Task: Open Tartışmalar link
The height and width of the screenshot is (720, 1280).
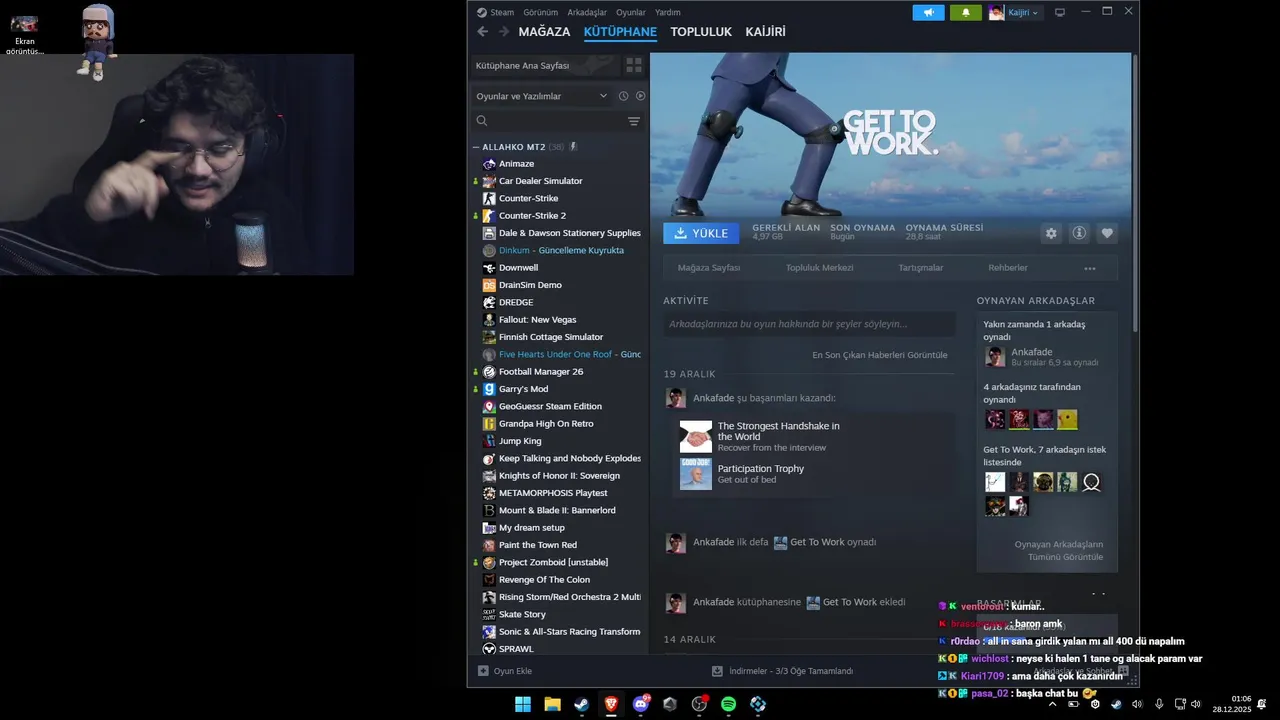Action: 921,268
